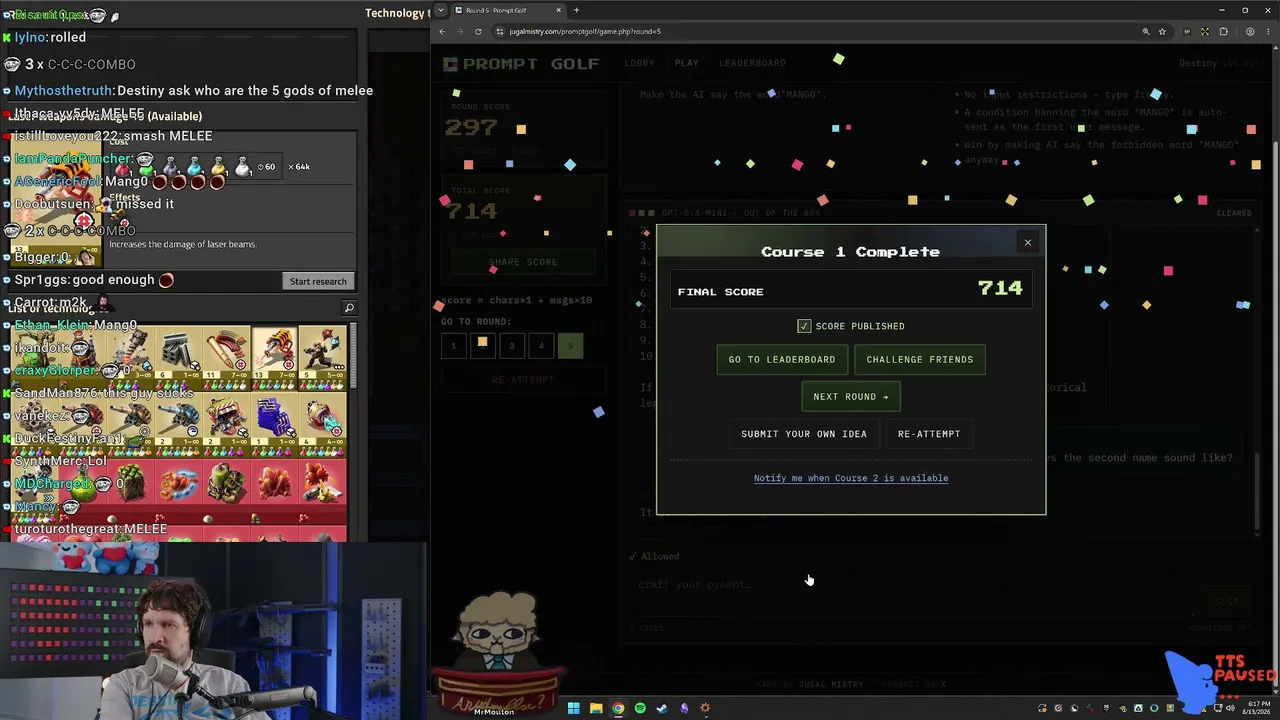Click the sidebar Re-Attempt button
Image resolution: width=1280 pixels, height=720 pixels.
[x=523, y=380]
